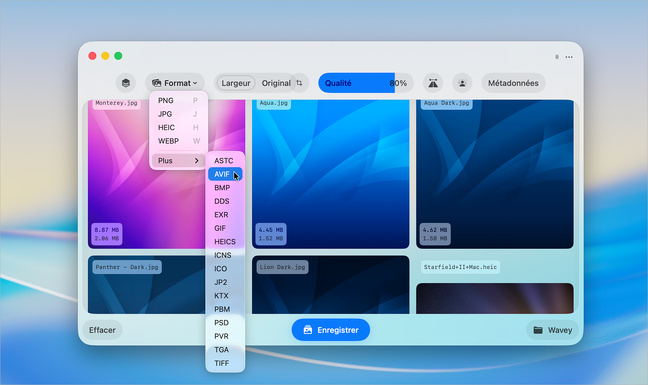Click the chevron arrow on Plus

click(197, 161)
